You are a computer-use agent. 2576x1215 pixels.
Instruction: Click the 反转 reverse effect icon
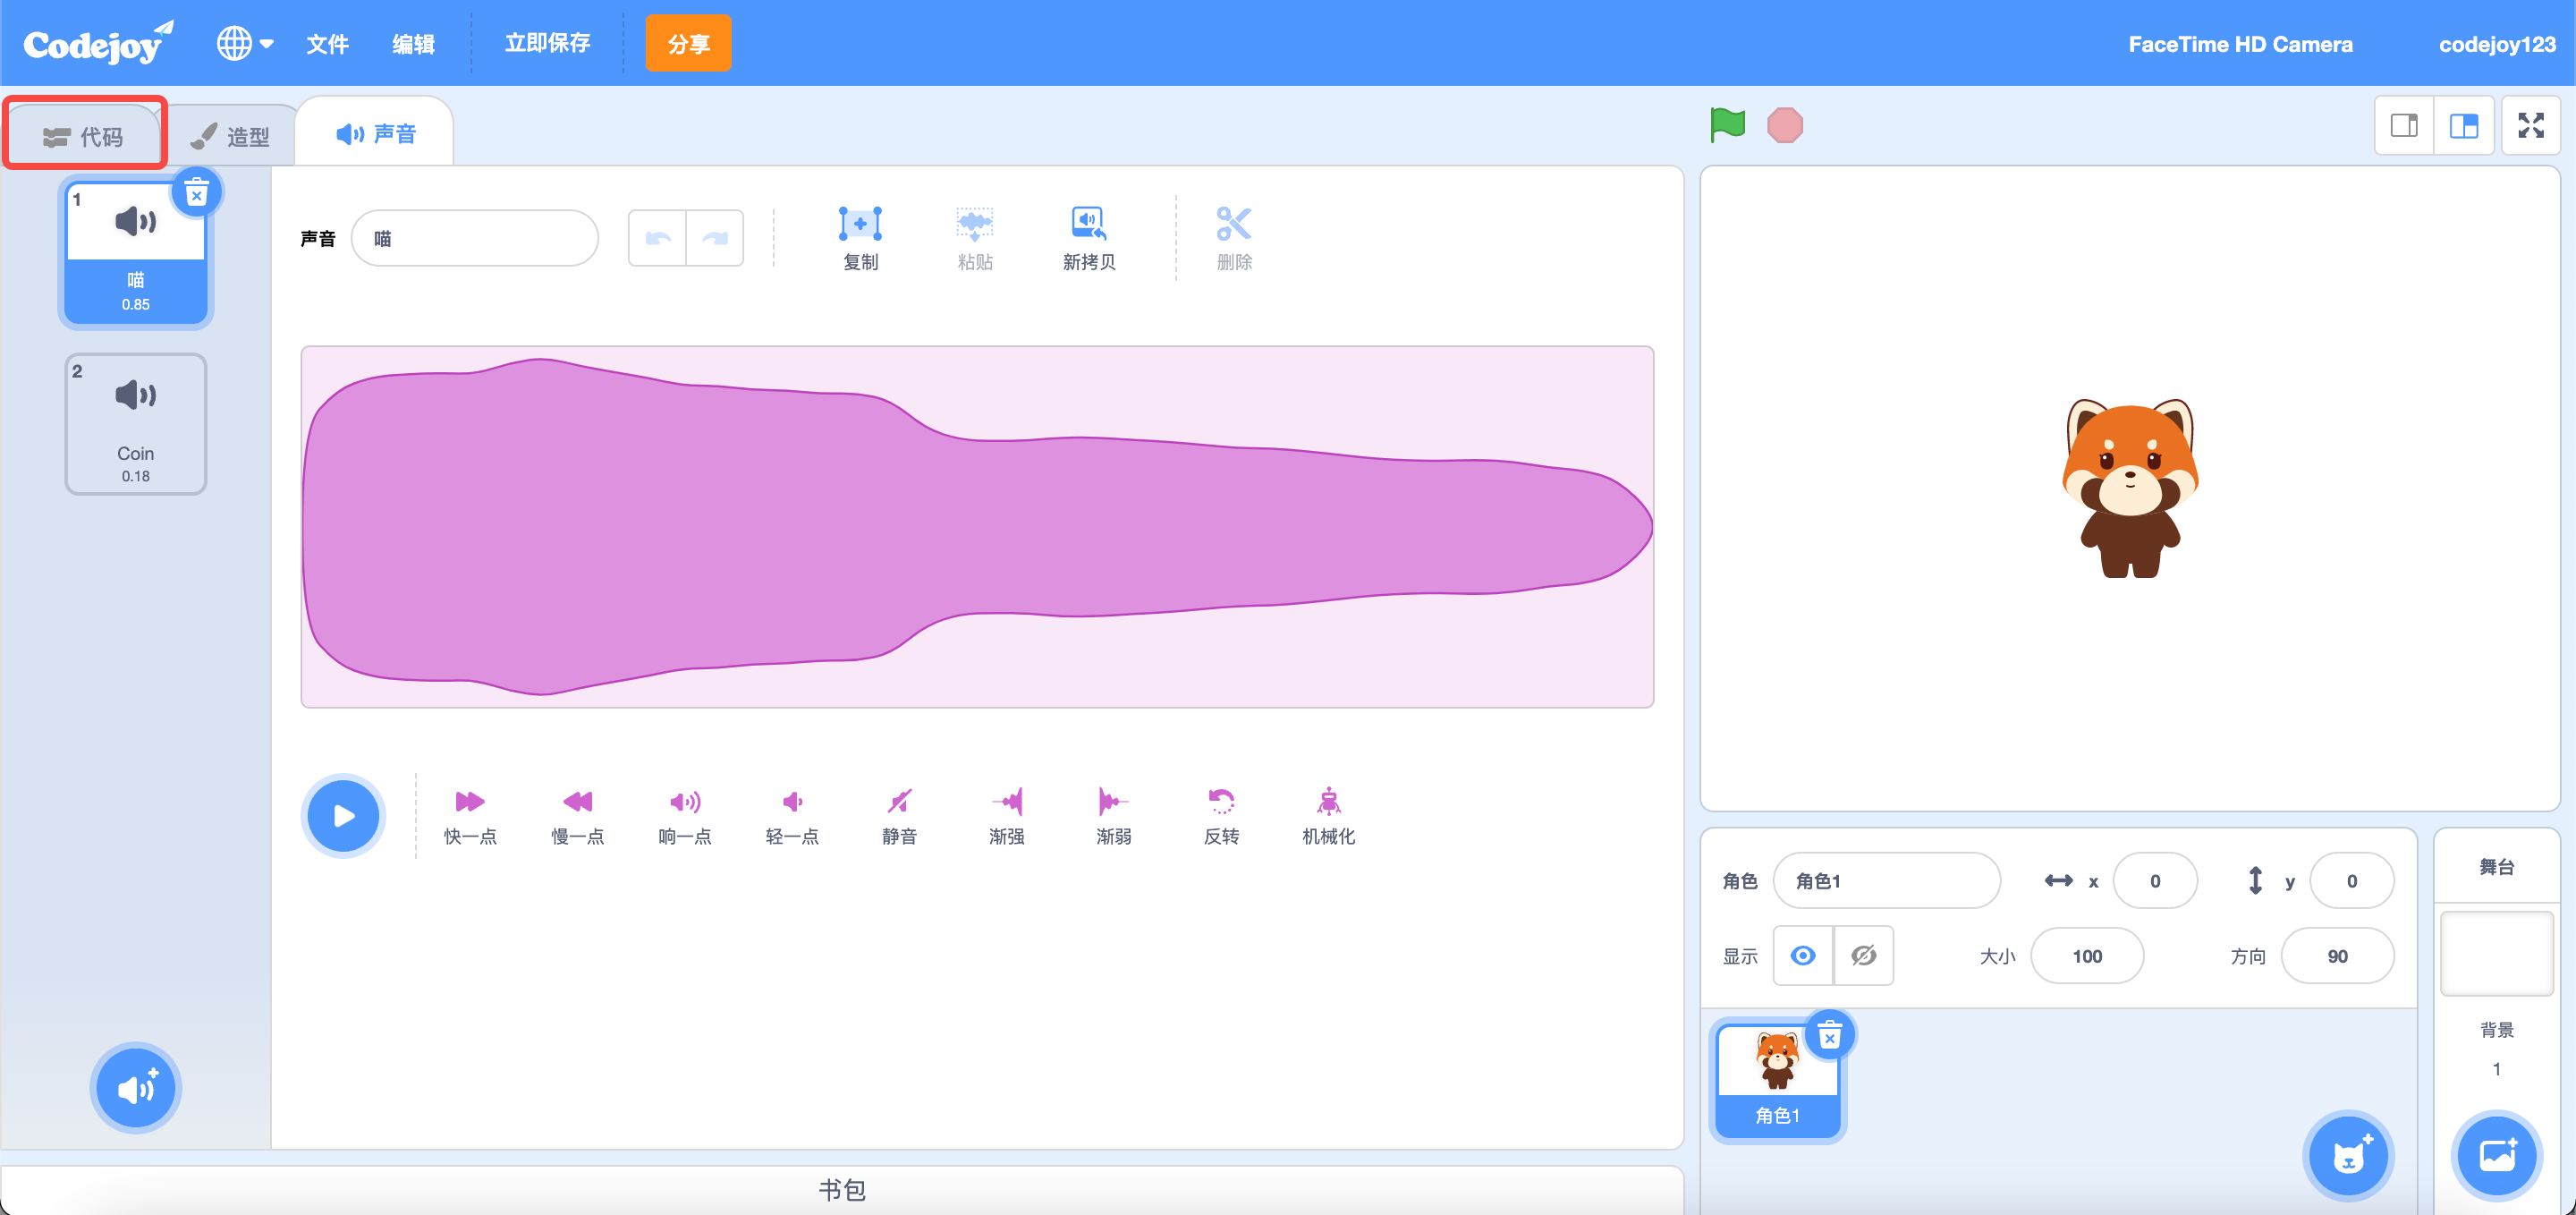tap(1221, 801)
